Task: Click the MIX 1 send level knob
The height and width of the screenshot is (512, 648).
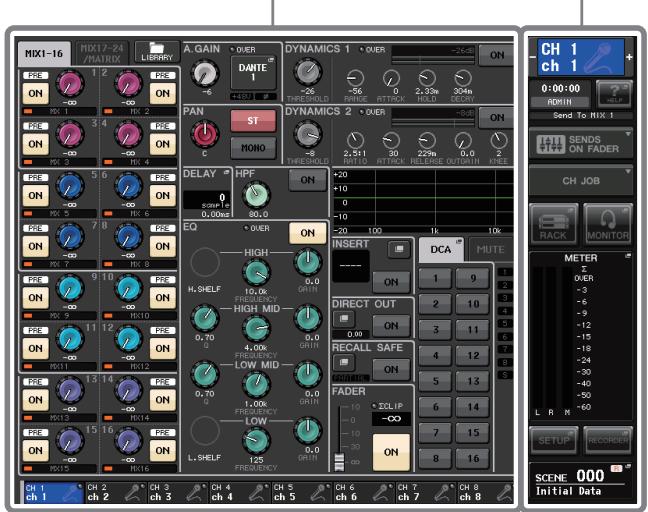Action: (x=69, y=84)
